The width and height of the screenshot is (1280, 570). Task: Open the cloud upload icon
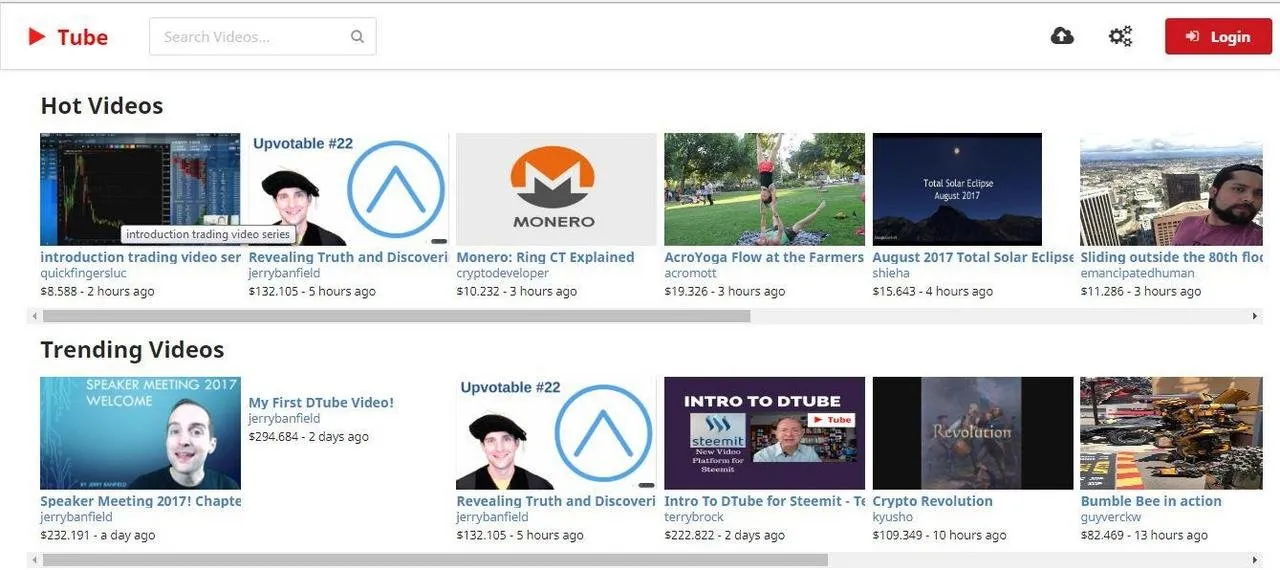point(1062,36)
